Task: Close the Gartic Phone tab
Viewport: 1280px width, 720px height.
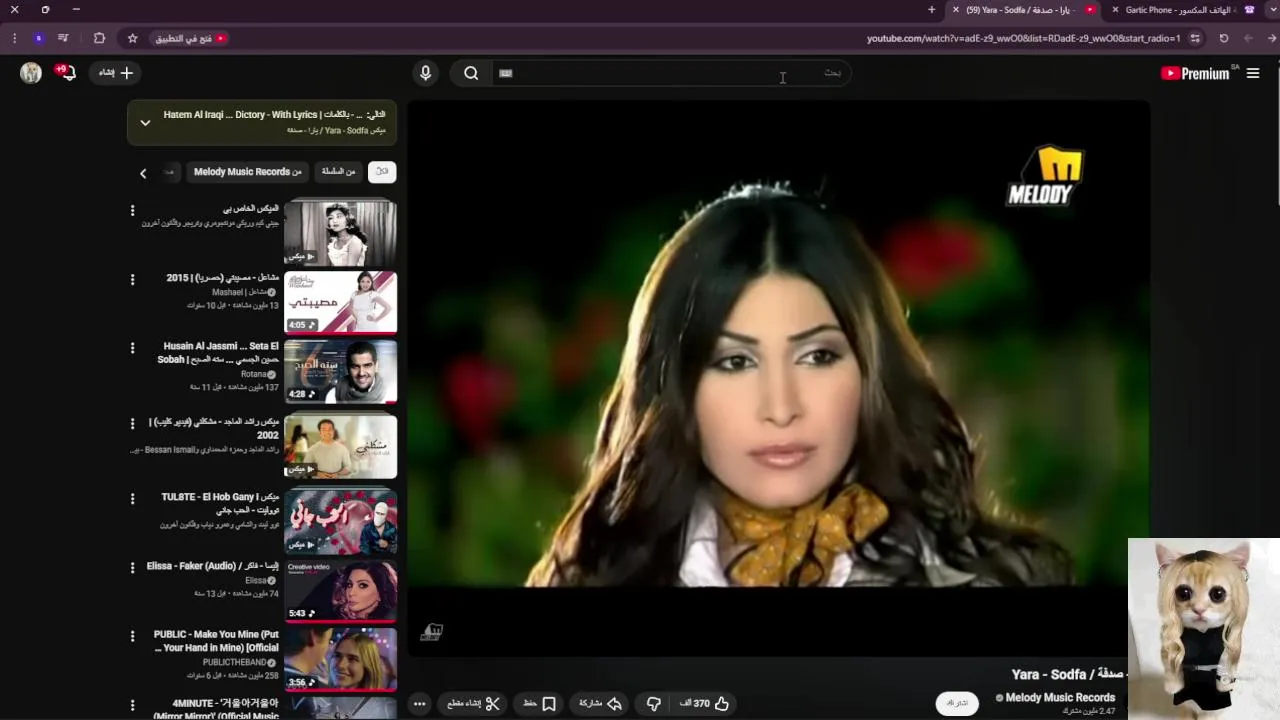Action: coord(1115,10)
